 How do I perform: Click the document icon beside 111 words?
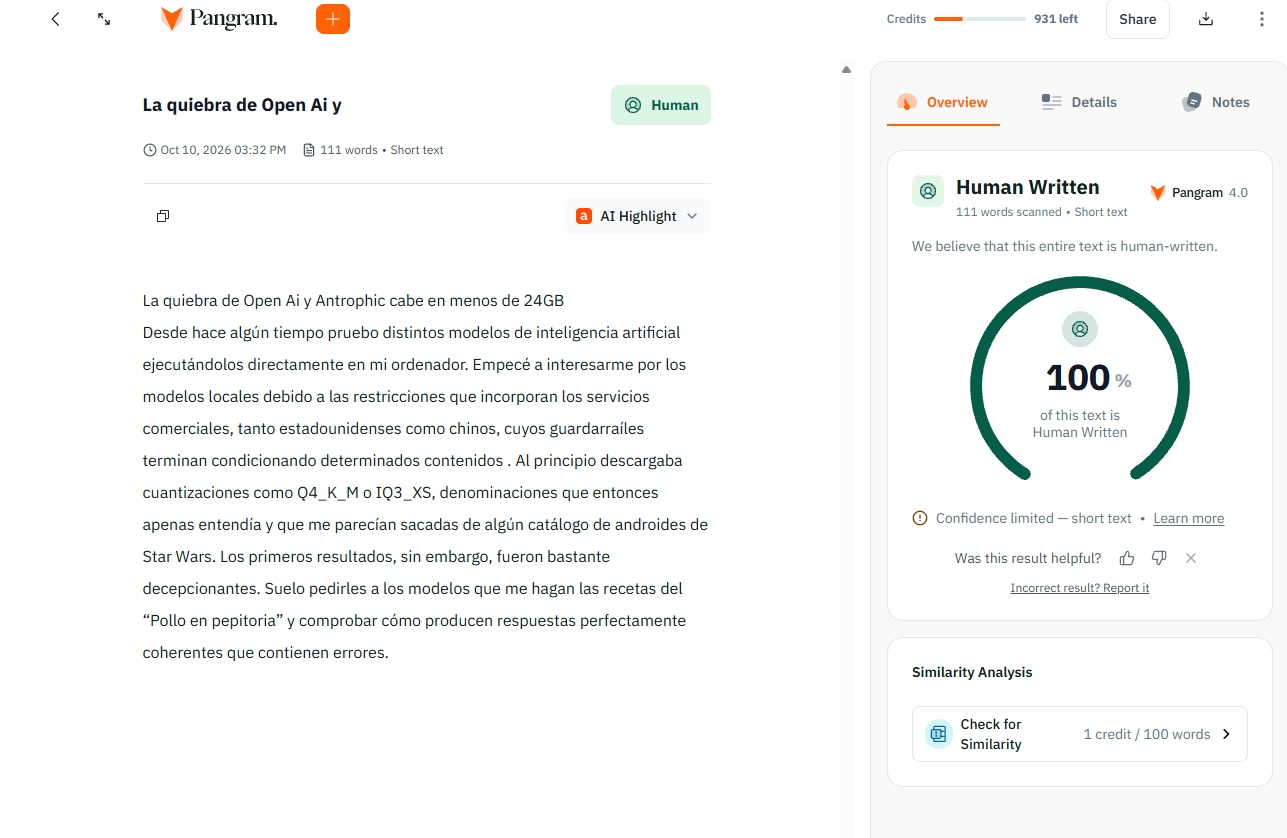(x=310, y=150)
